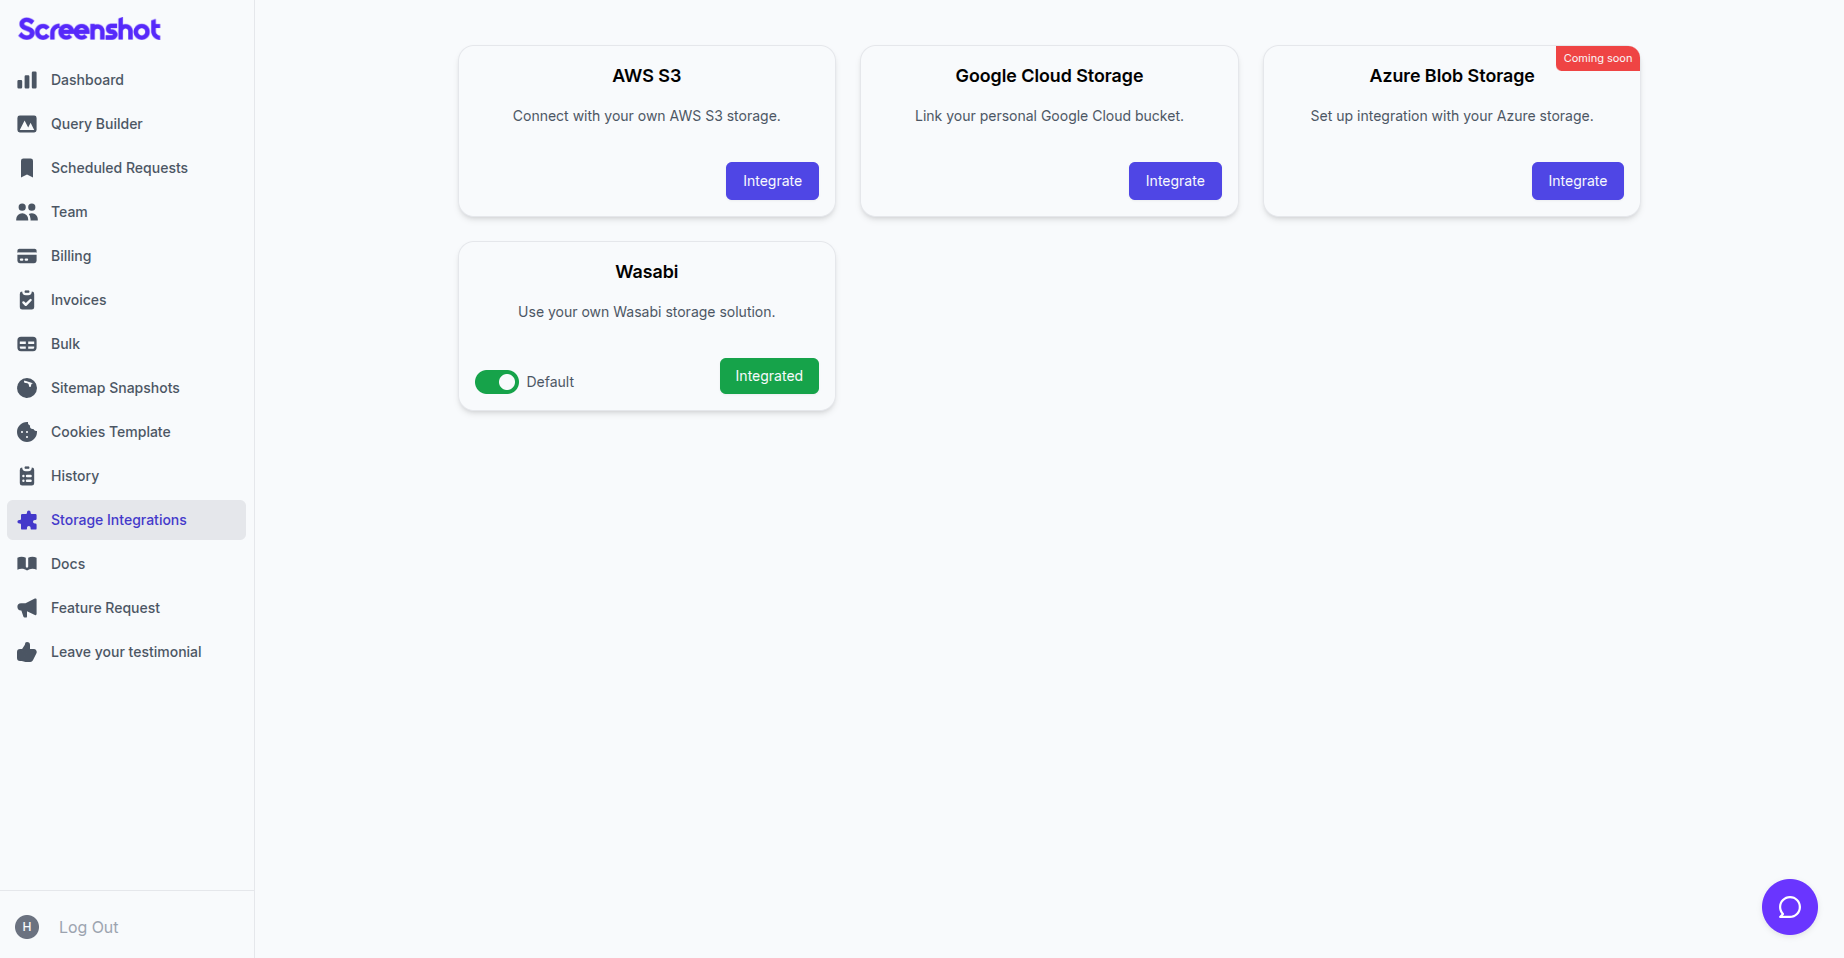This screenshot has height=958, width=1844.
Task: Open the chat bubble widget
Action: [1789, 907]
